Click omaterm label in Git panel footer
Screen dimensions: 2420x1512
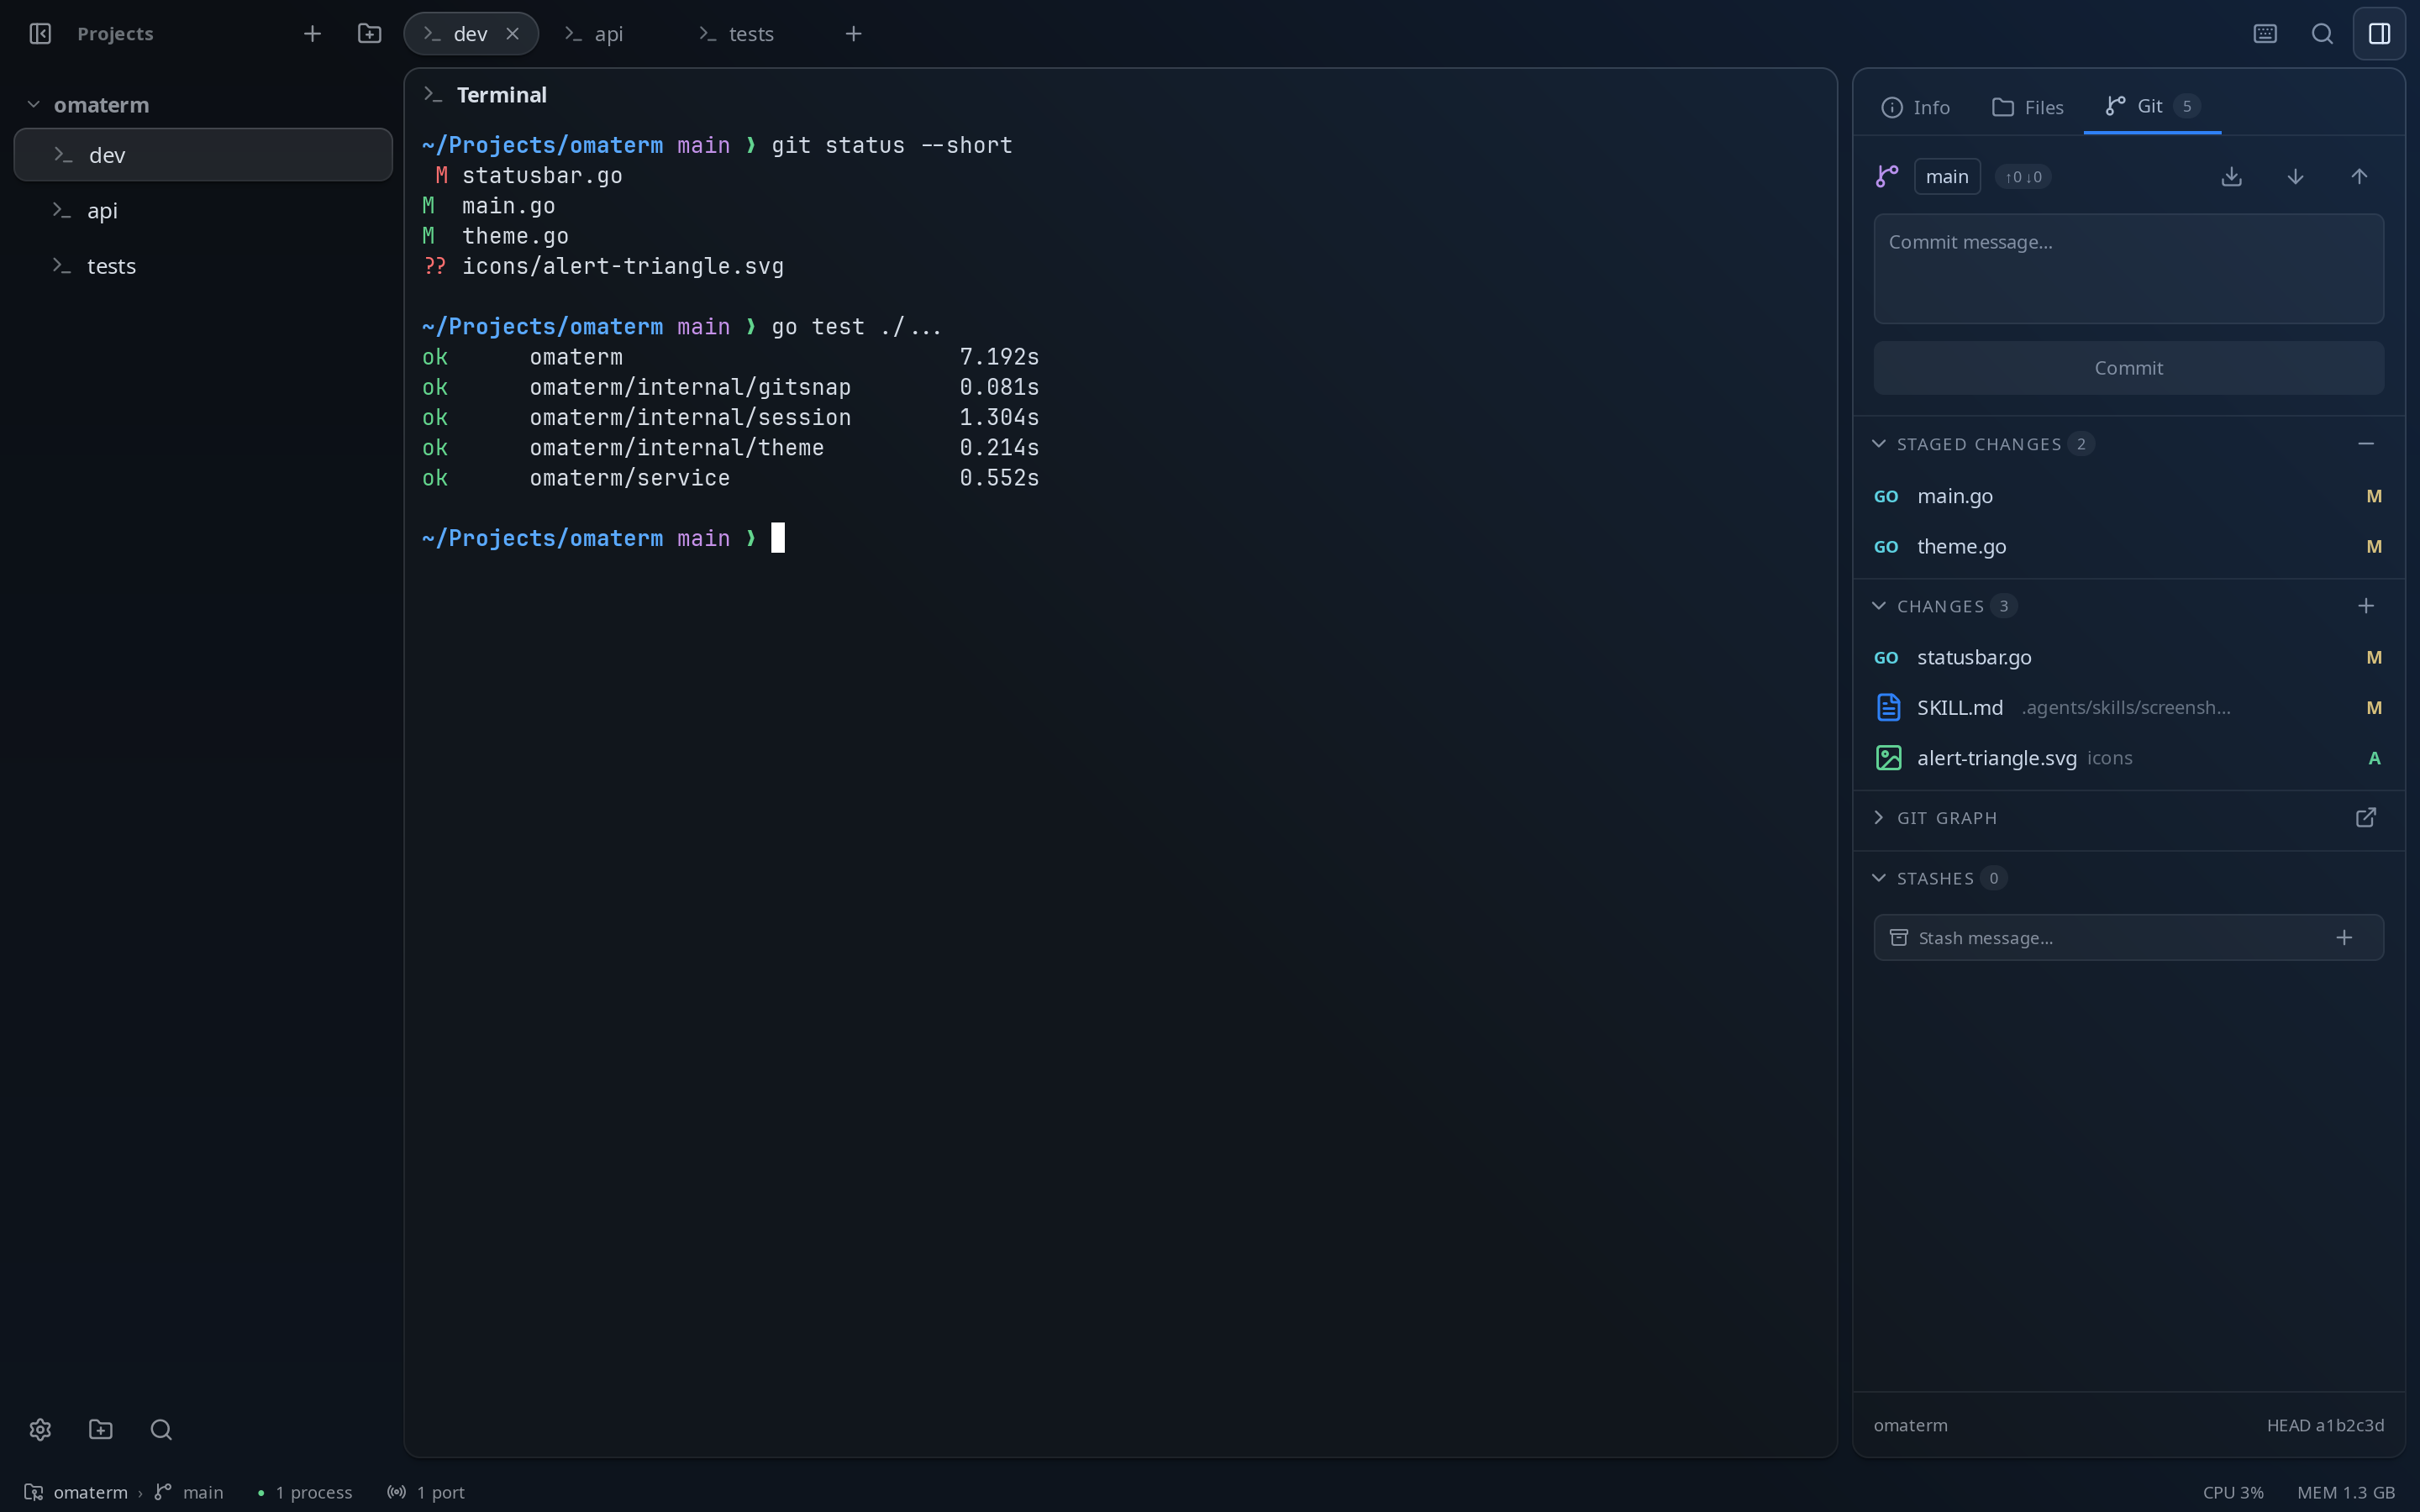(1910, 1425)
